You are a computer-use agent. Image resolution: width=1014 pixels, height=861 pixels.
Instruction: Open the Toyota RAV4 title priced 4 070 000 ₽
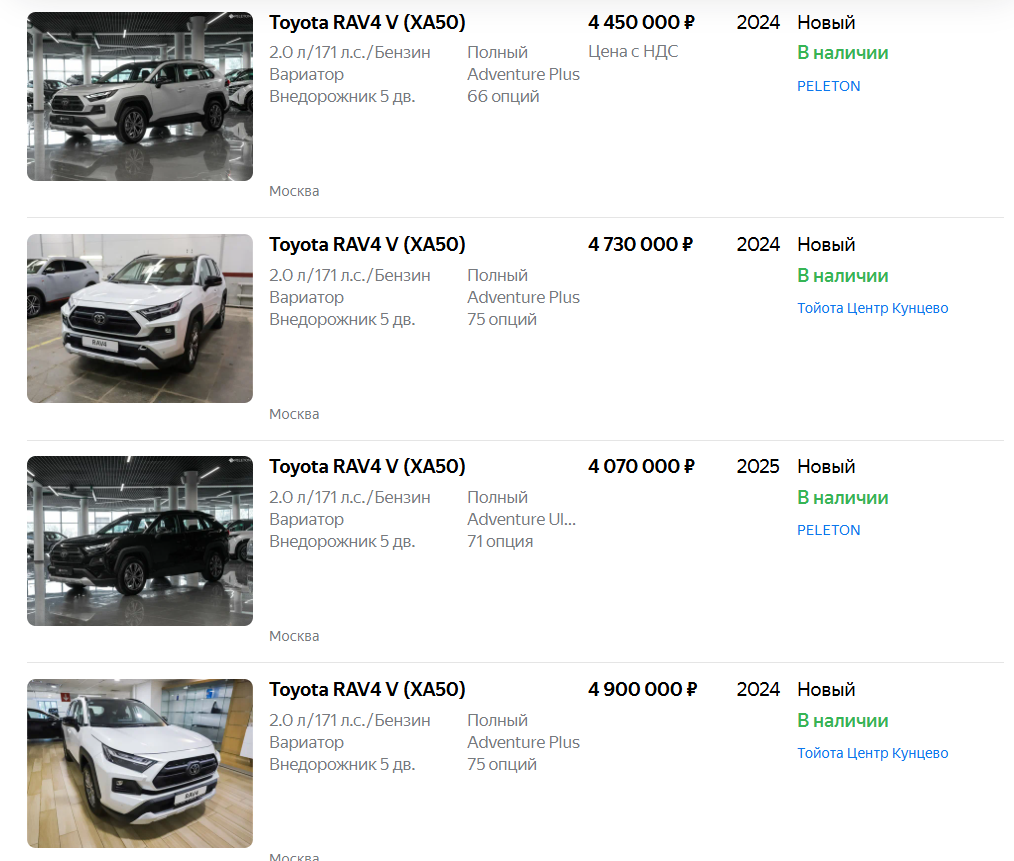367,466
